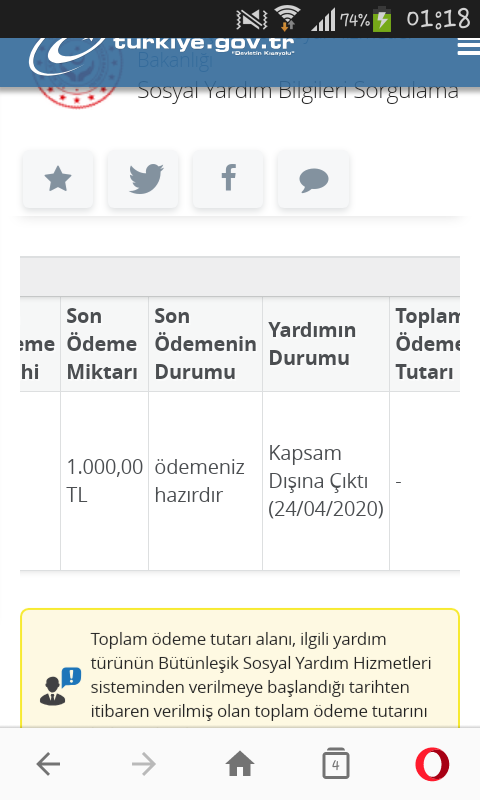
Task: Open the comment speech bubble icon
Action: click(x=313, y=179)
